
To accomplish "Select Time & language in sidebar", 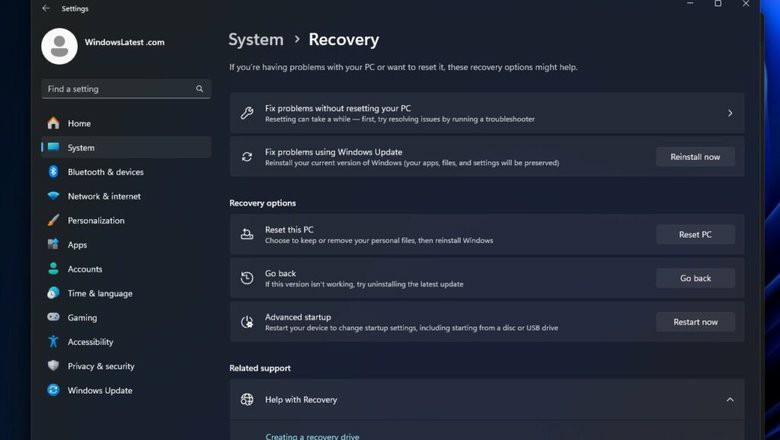I will coord(100,293).
